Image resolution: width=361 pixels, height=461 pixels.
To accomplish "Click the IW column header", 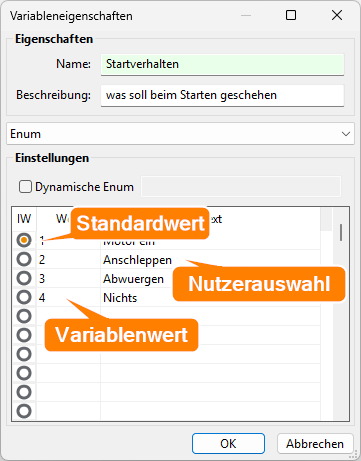I will tap(24, 219).
